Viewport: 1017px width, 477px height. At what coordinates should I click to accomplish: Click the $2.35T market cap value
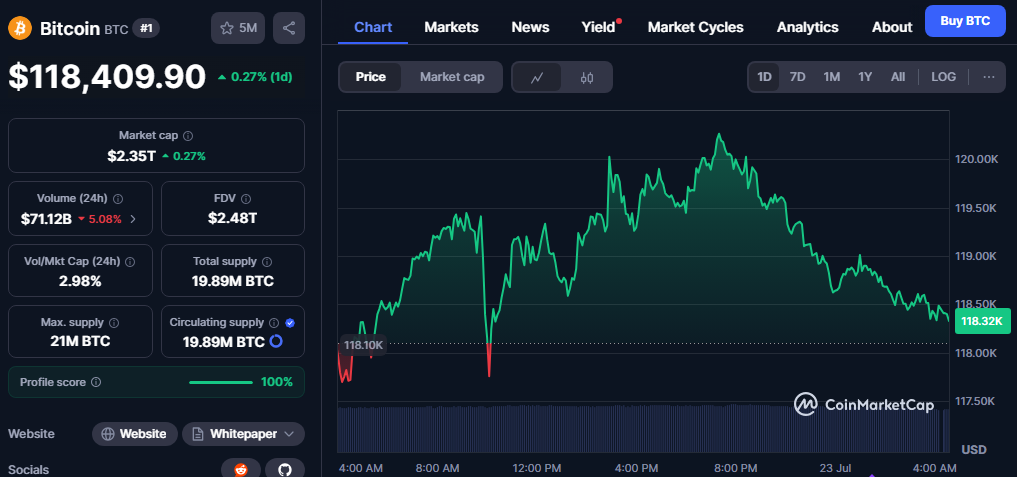tap(132, 156)
